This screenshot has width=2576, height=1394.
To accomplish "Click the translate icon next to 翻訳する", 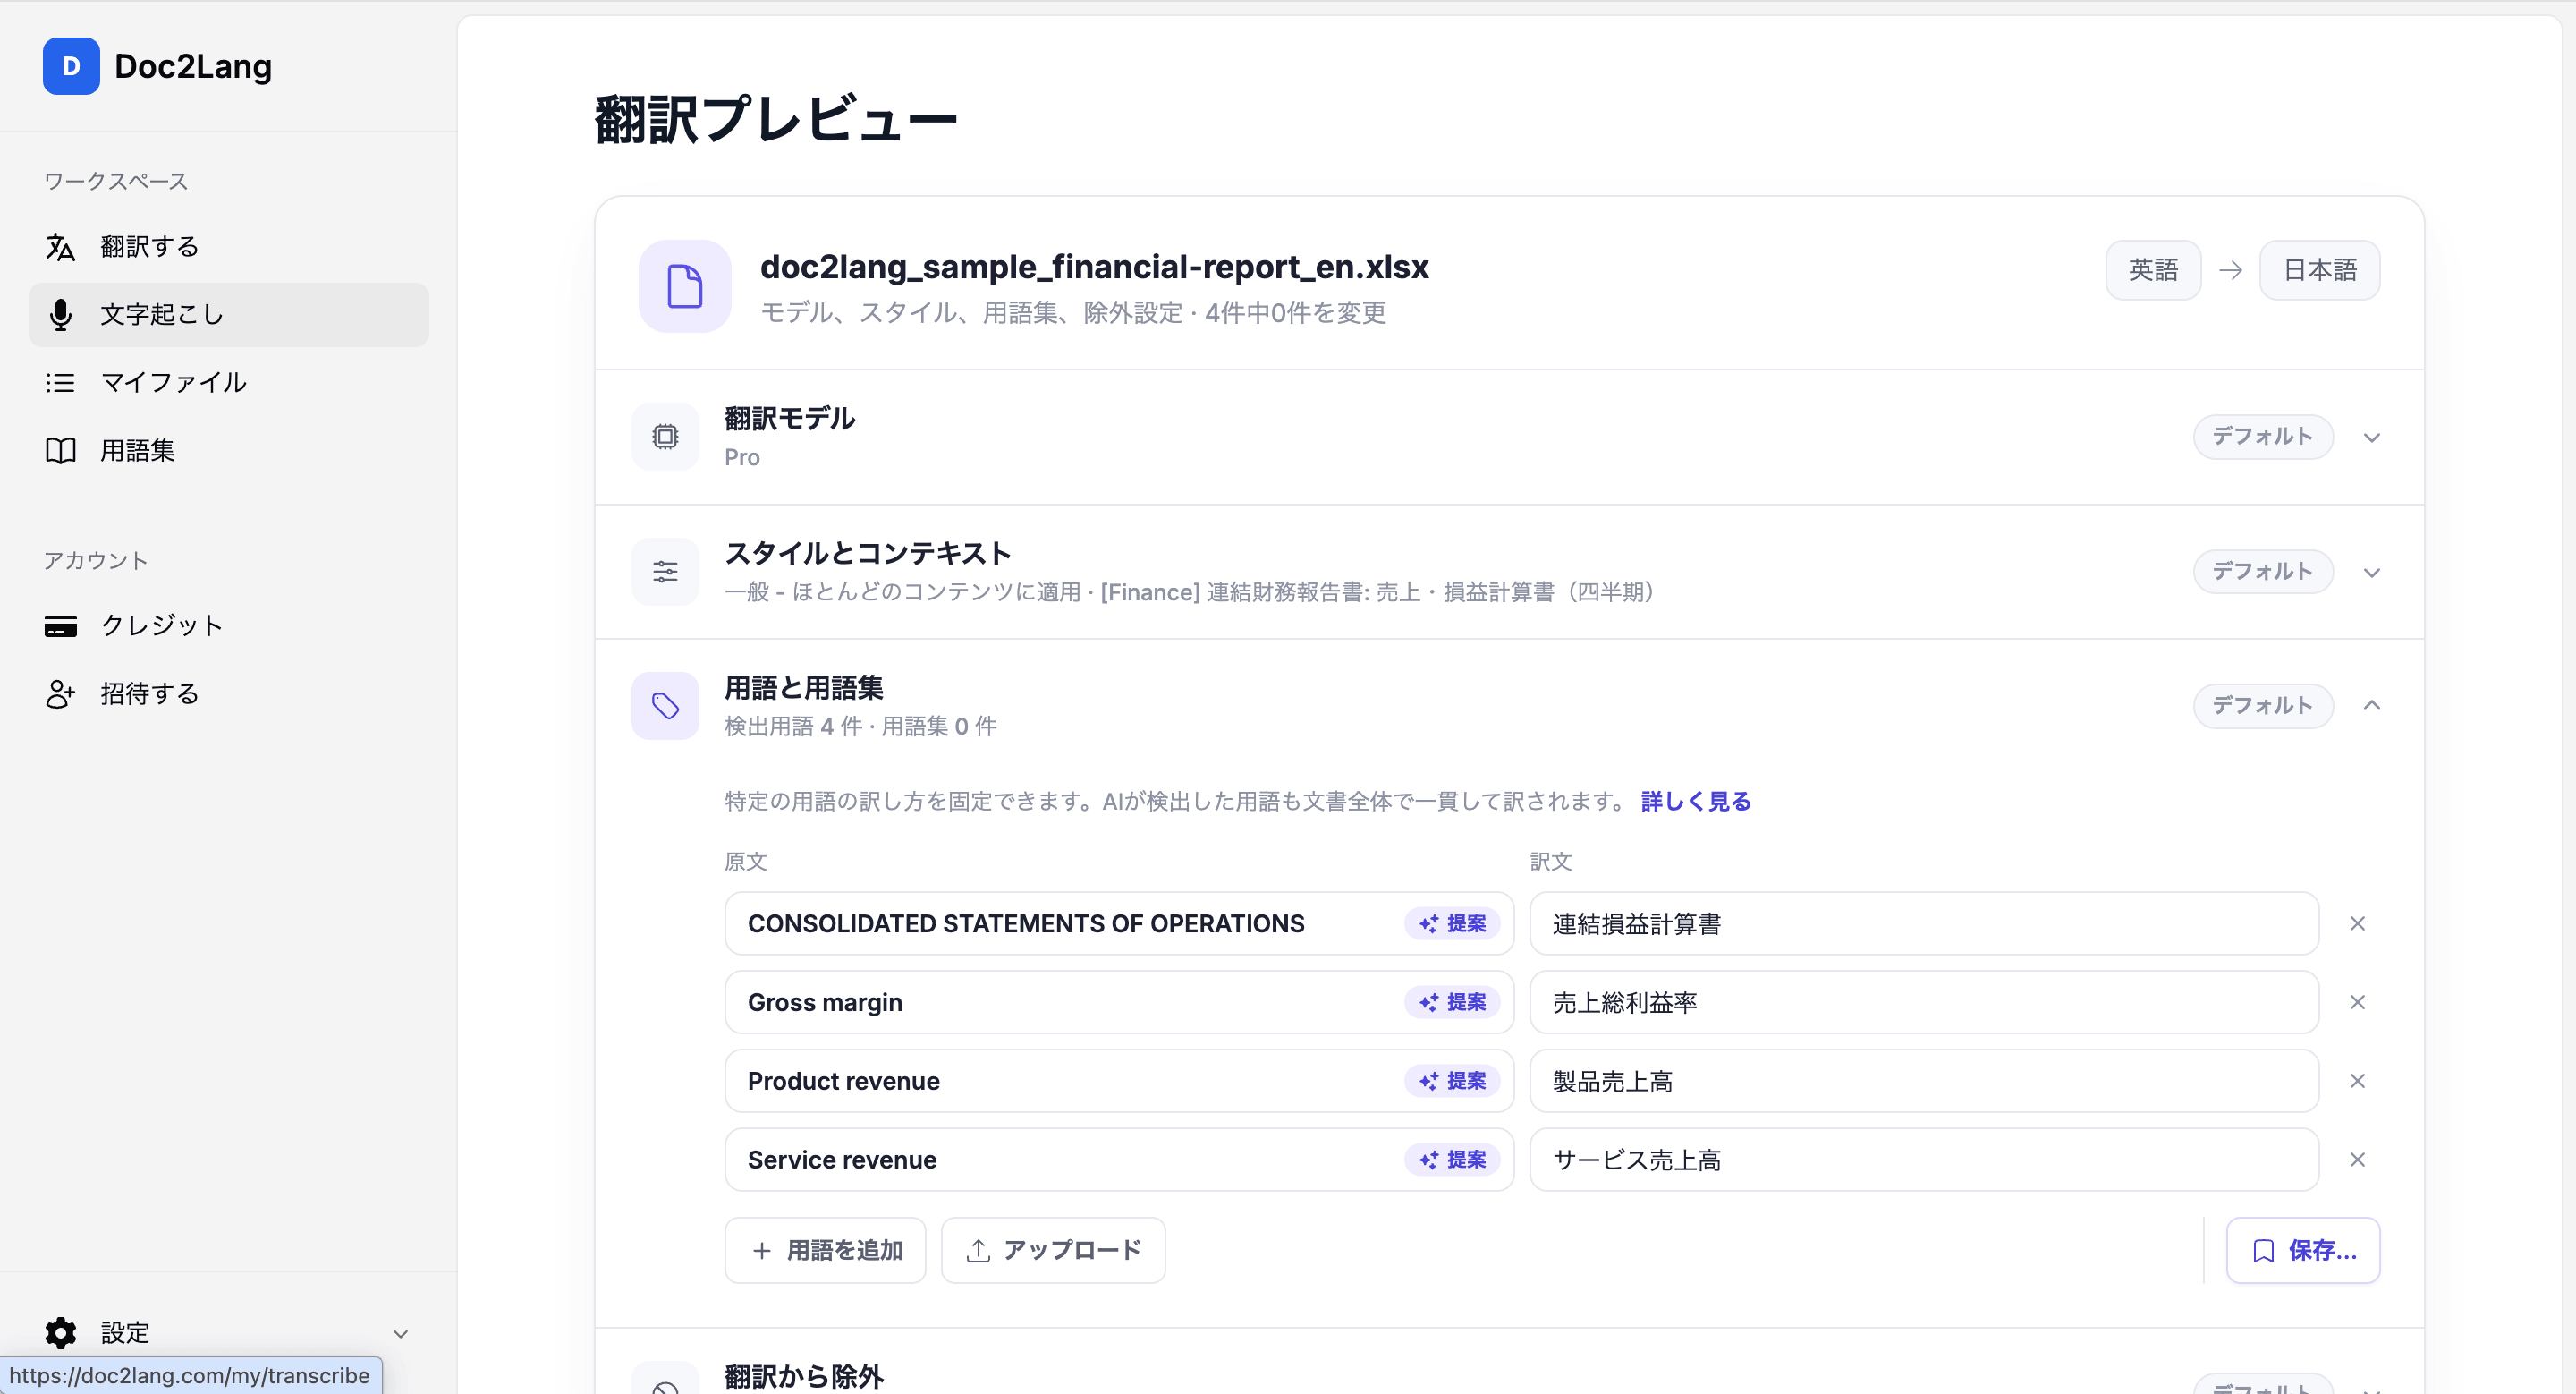I will click(x=60, y=247).
